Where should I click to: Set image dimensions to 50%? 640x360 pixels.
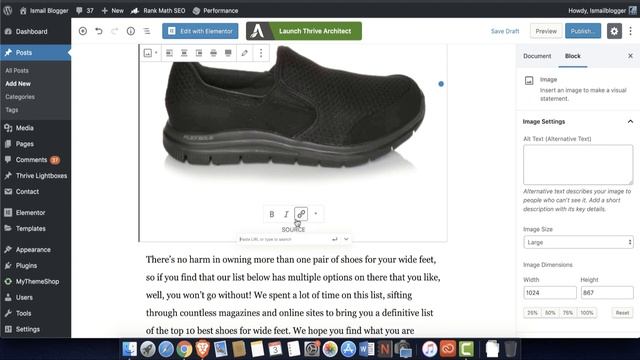pyautogui.click(x=550, y=313)
